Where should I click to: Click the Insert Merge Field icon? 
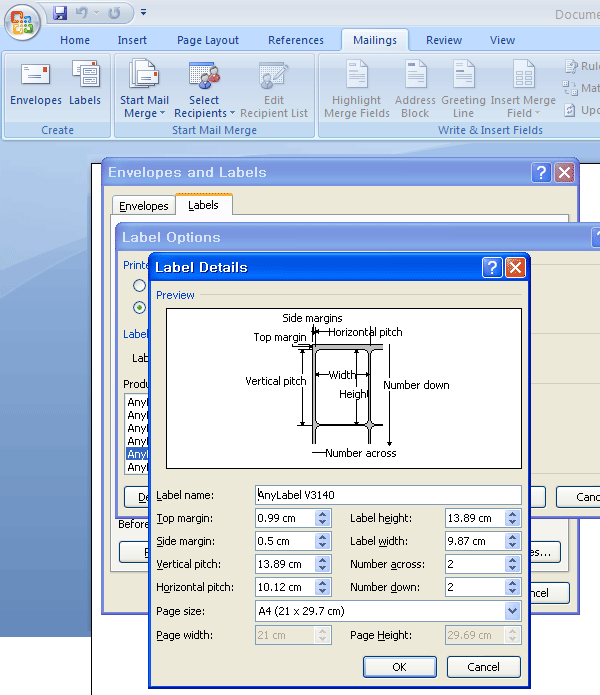point(523,74)
